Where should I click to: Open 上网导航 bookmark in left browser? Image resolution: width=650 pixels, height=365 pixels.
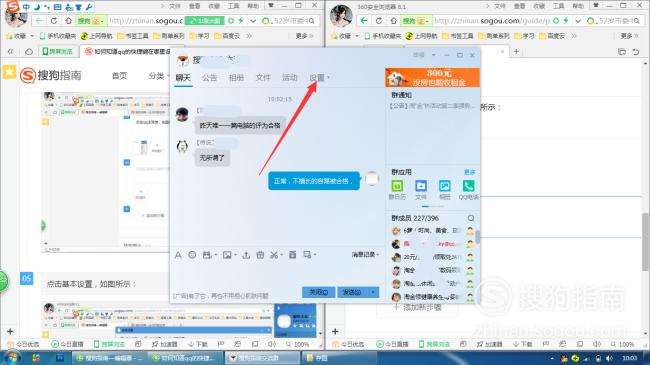[x=97, y=36]
